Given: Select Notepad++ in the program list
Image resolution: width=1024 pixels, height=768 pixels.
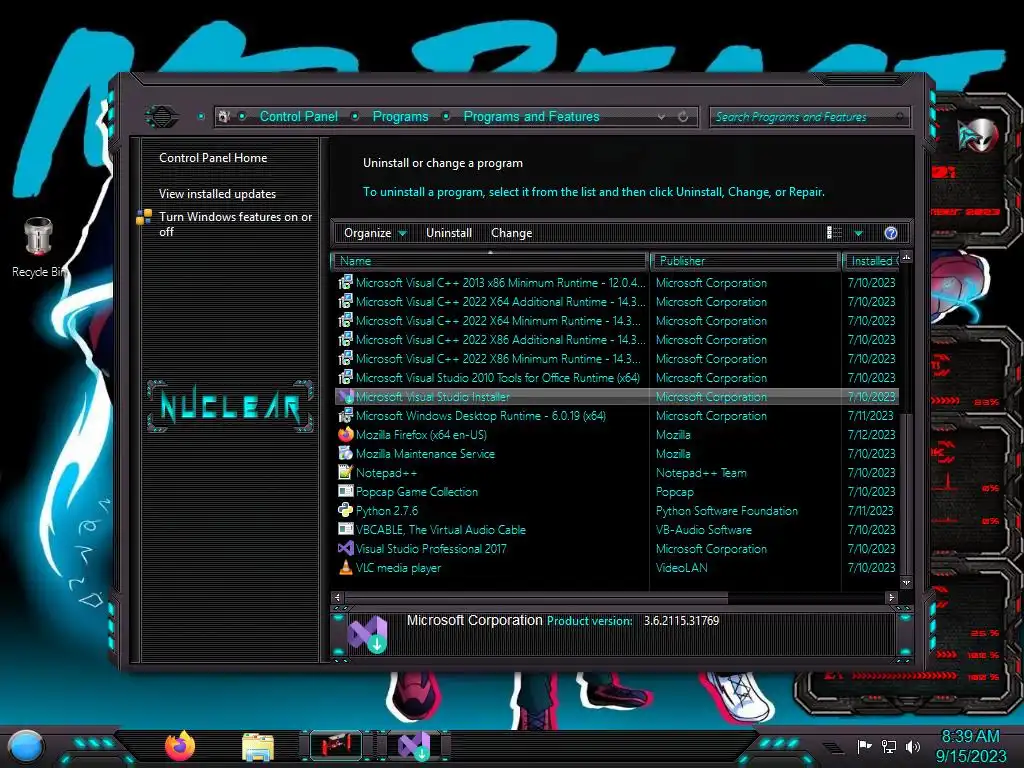Looking at the screenshot, I should [x=618, y=472].
